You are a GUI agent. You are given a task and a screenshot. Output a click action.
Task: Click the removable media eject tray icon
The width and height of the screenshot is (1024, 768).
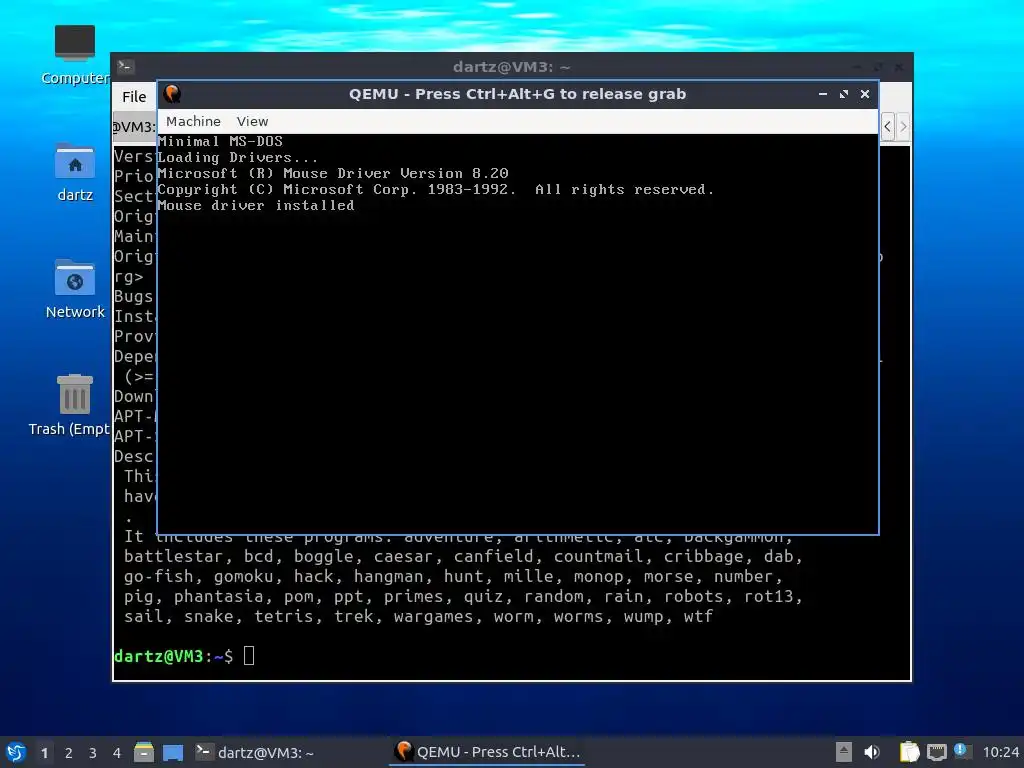coord(843,752)
